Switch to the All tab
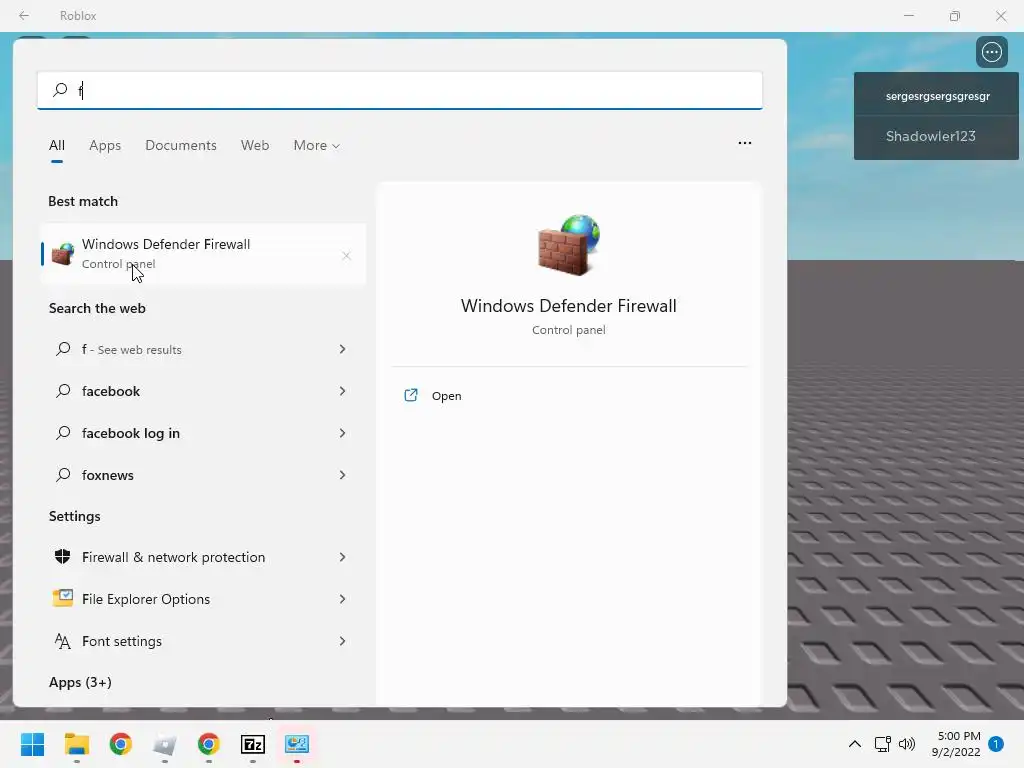This screenshot has height=768, width=1024. coord(57,145)
